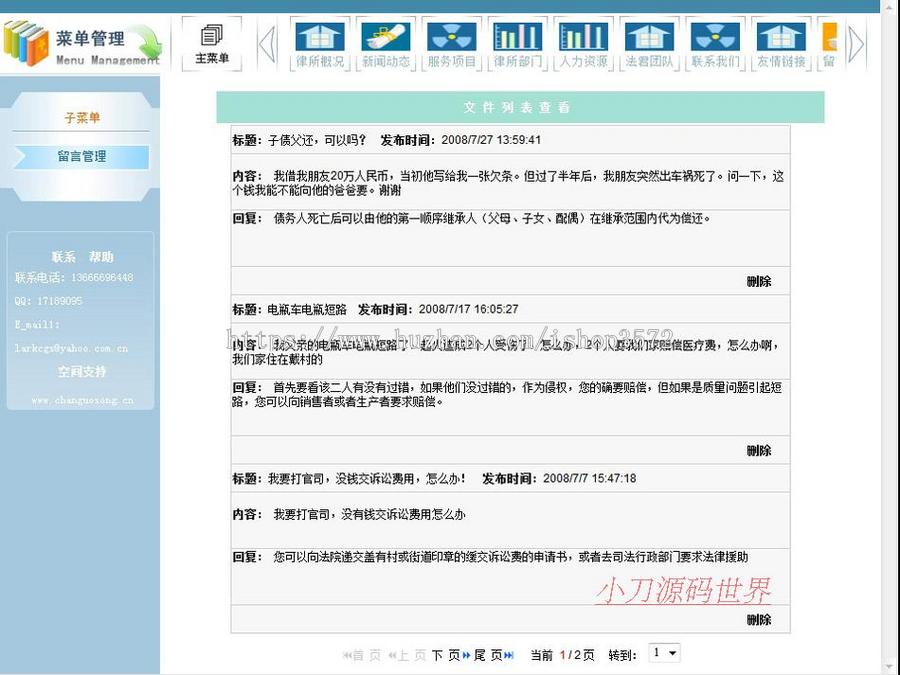Open the 人力资源 resources icon

pyautogui.click(x=584, y=42)
